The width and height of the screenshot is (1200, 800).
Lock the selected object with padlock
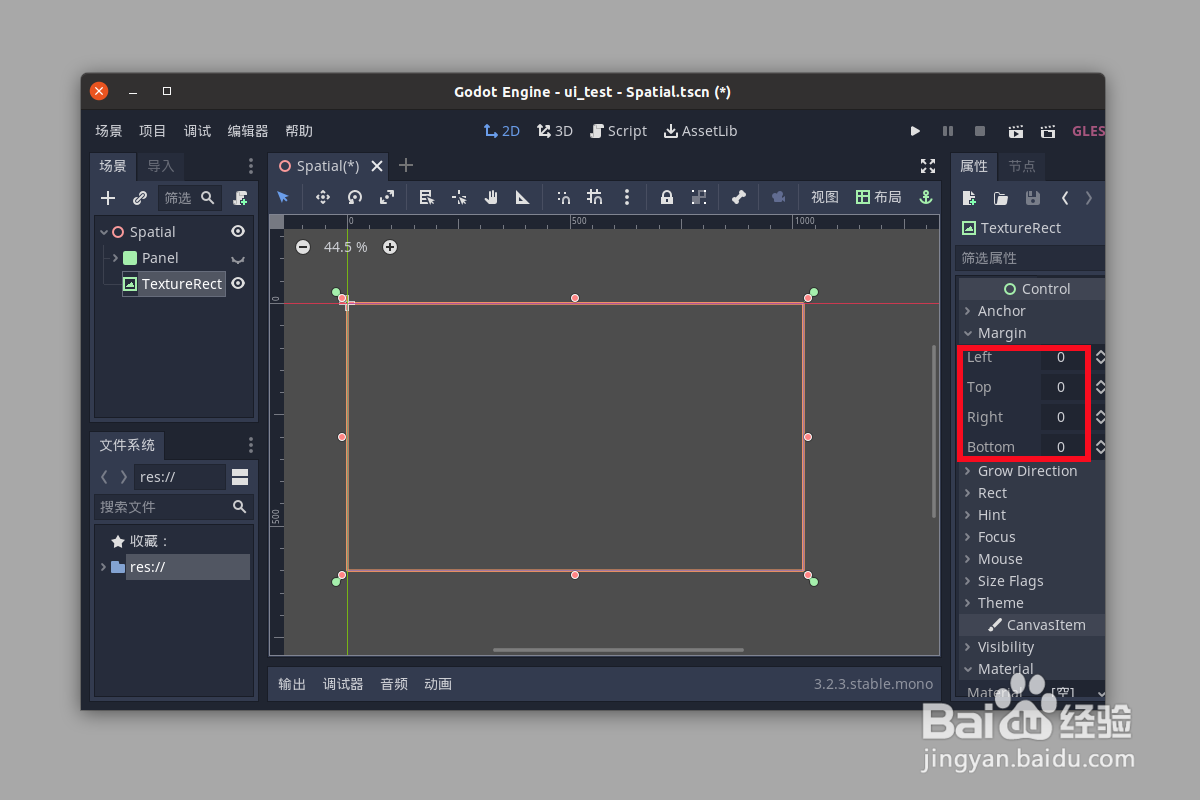point(667,197)
